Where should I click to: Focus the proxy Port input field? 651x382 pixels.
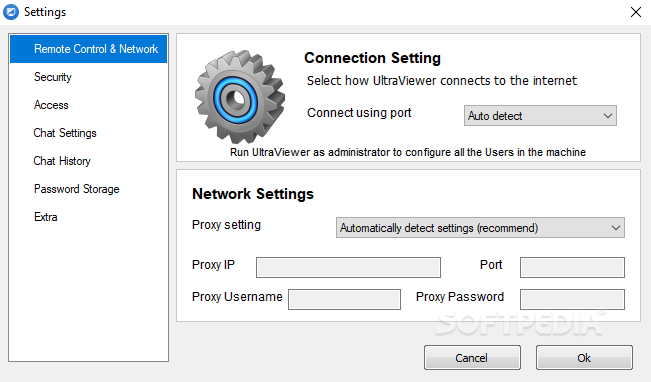pyautogui.click(x=572, y=267)
